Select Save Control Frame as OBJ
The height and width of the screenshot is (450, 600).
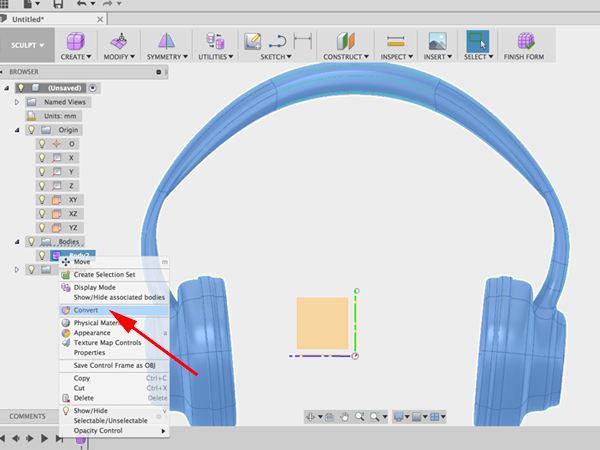pyautogui.click(x=114, y=365)
